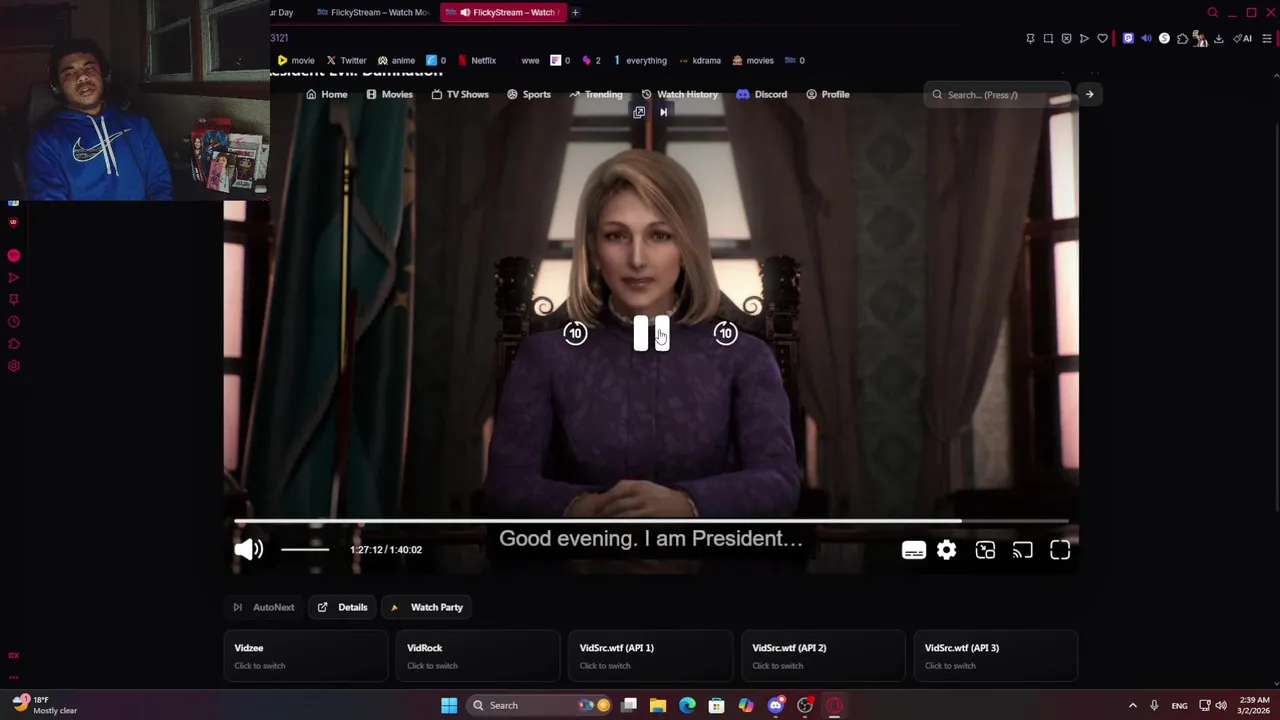Click the copy icon above video
The height and width of the screenshot is (720, 1280).
[639, 112]
